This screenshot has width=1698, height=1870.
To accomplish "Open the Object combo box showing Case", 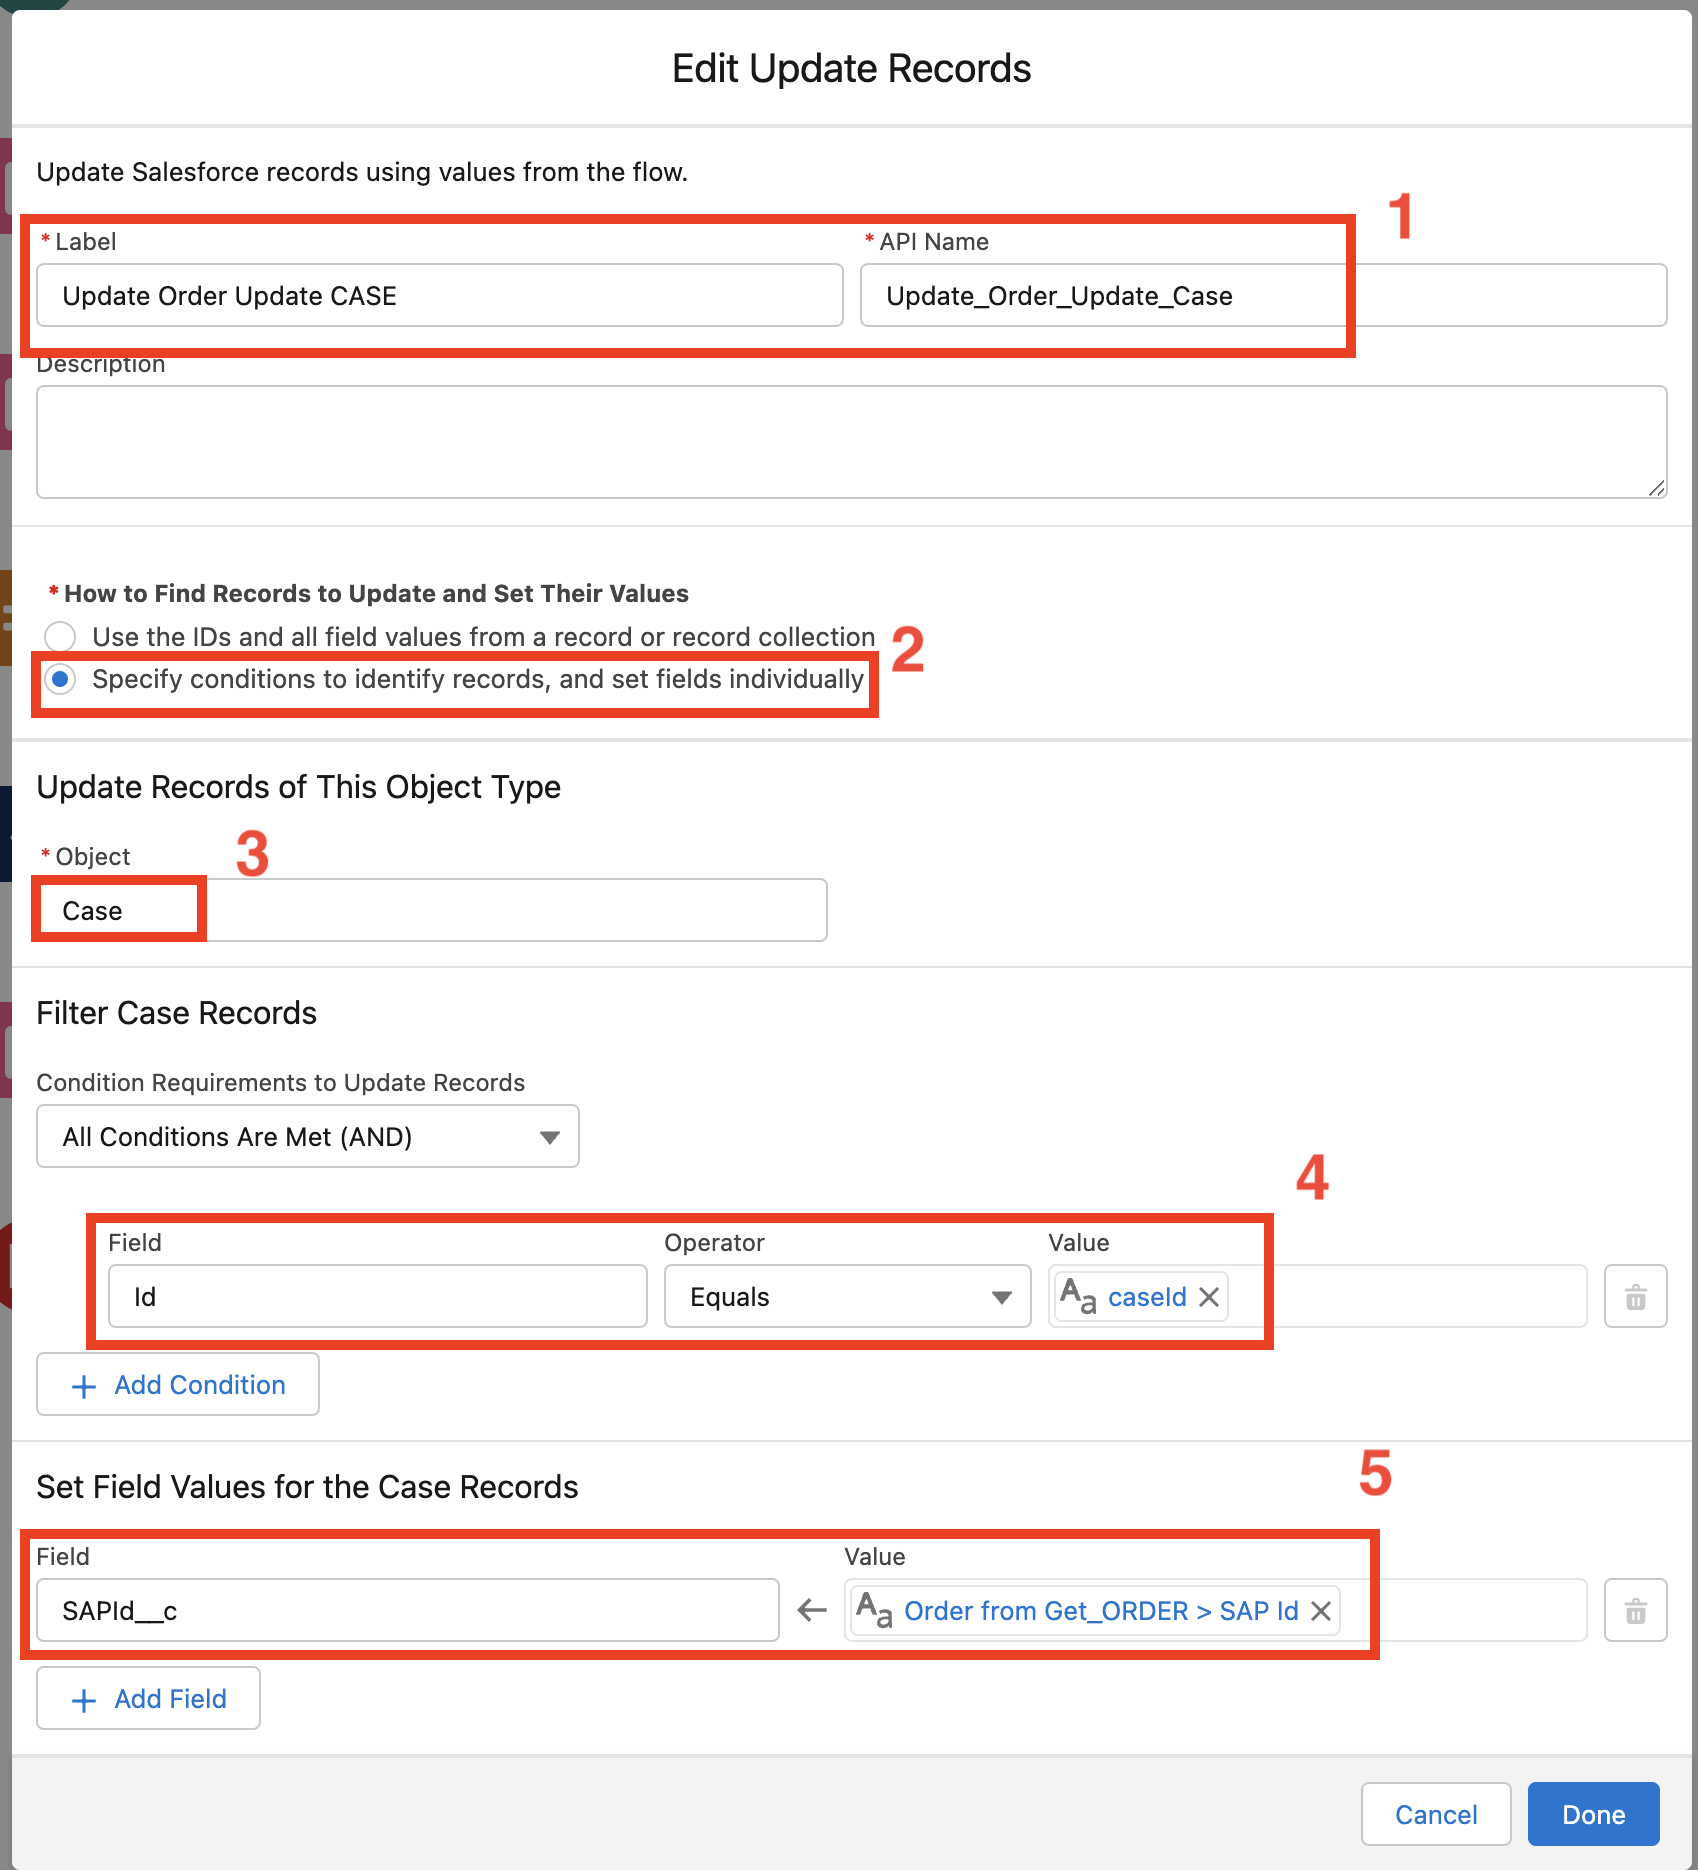I will point(431,911).
